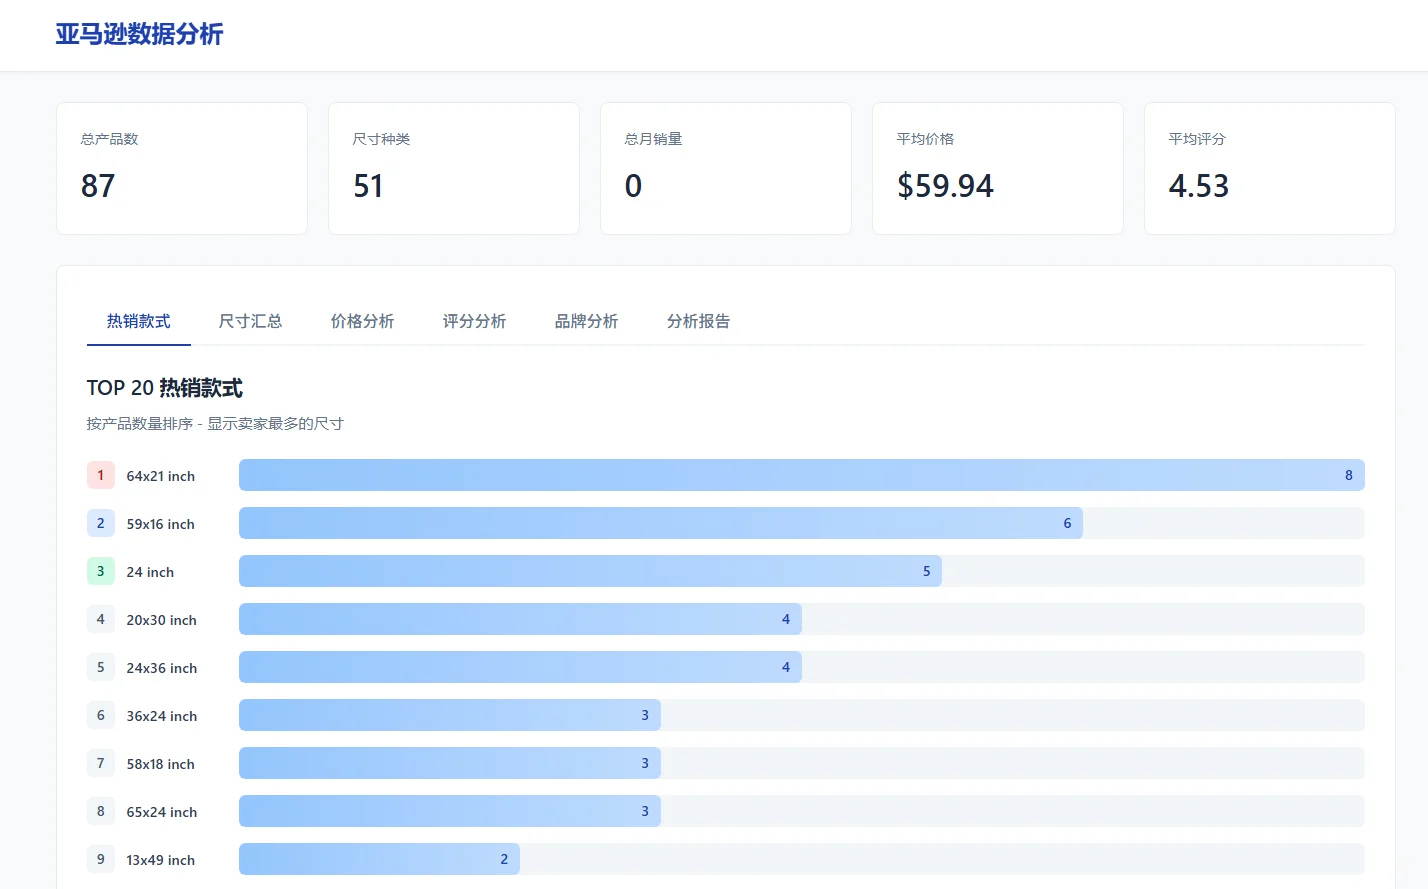
Task: Click the green rank 3 badge
Action: pos(101,571)
